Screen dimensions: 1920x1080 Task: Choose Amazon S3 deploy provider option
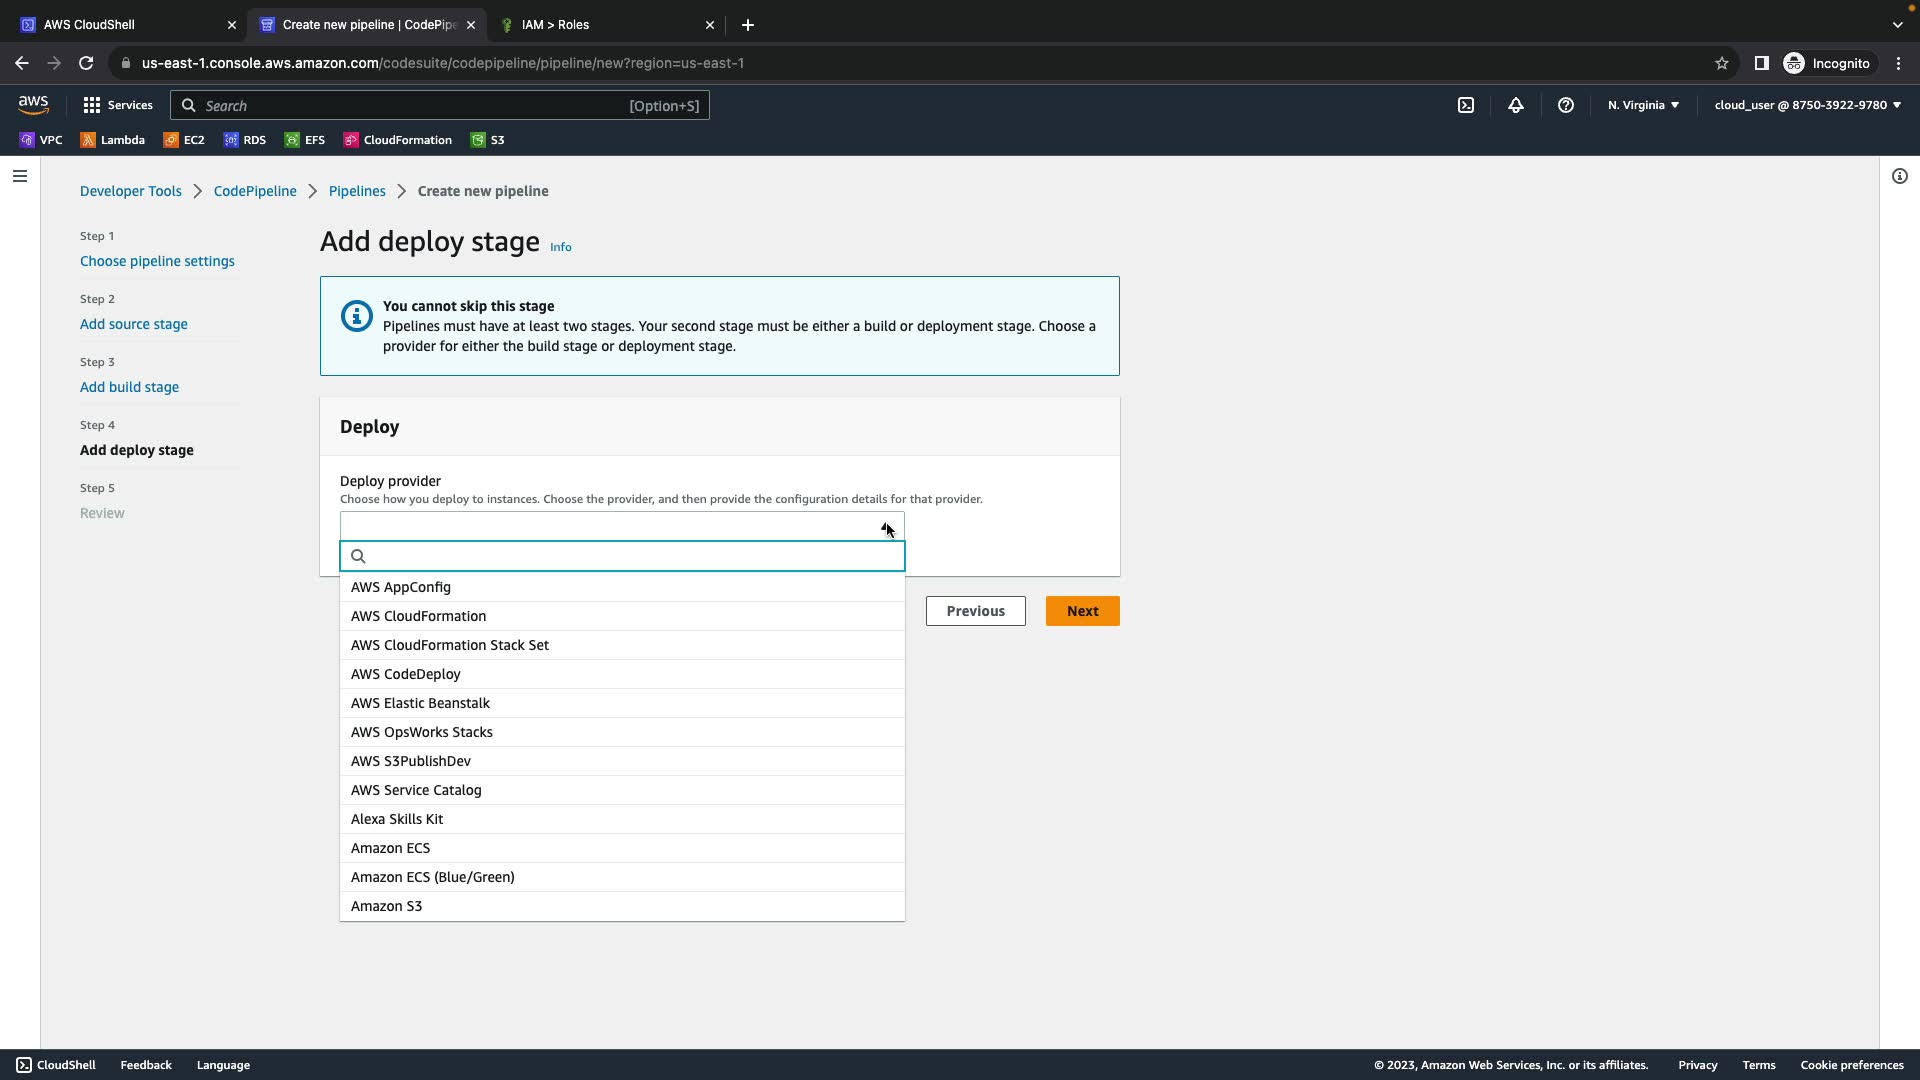(x=387, y=906)
